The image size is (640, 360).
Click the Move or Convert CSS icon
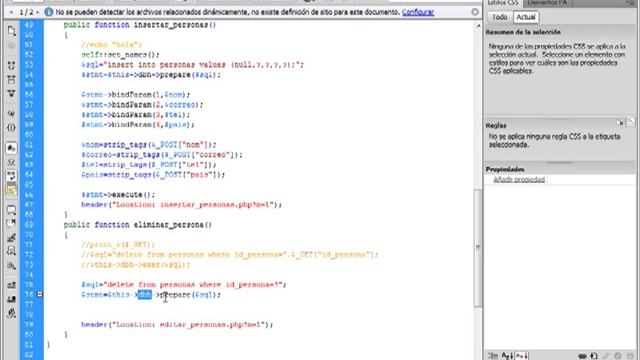pos(11,266)
